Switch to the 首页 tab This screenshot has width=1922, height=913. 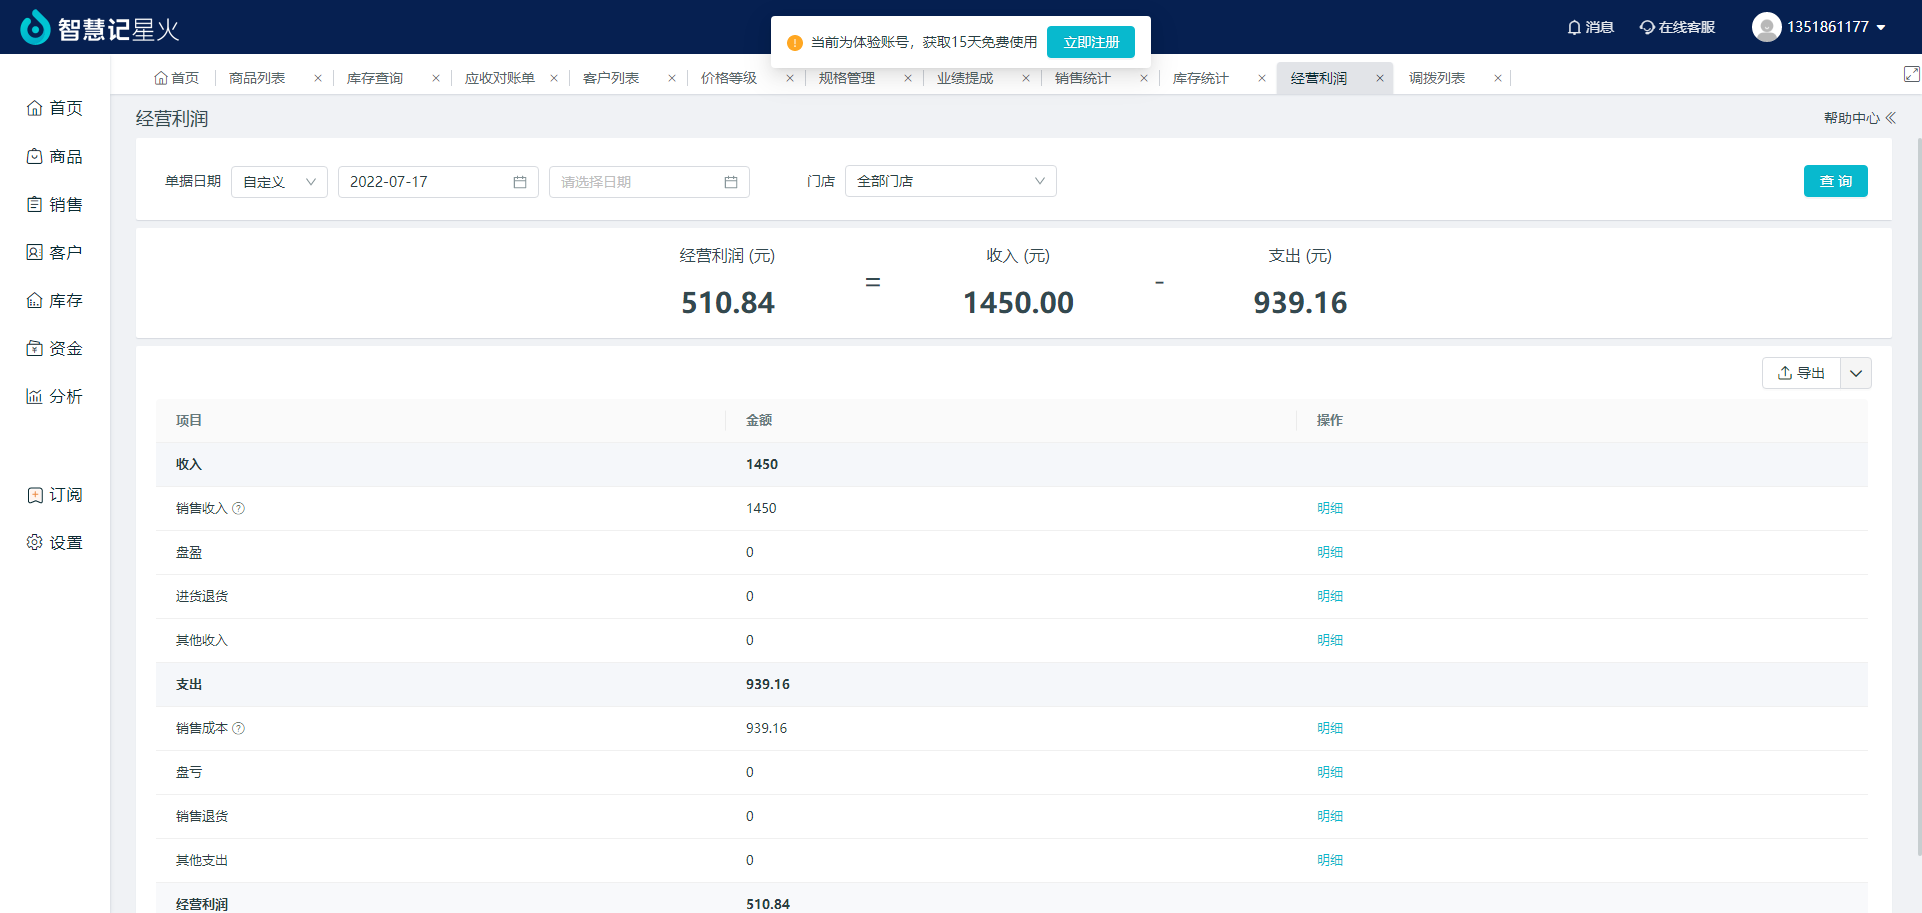[x=176, y=78]
